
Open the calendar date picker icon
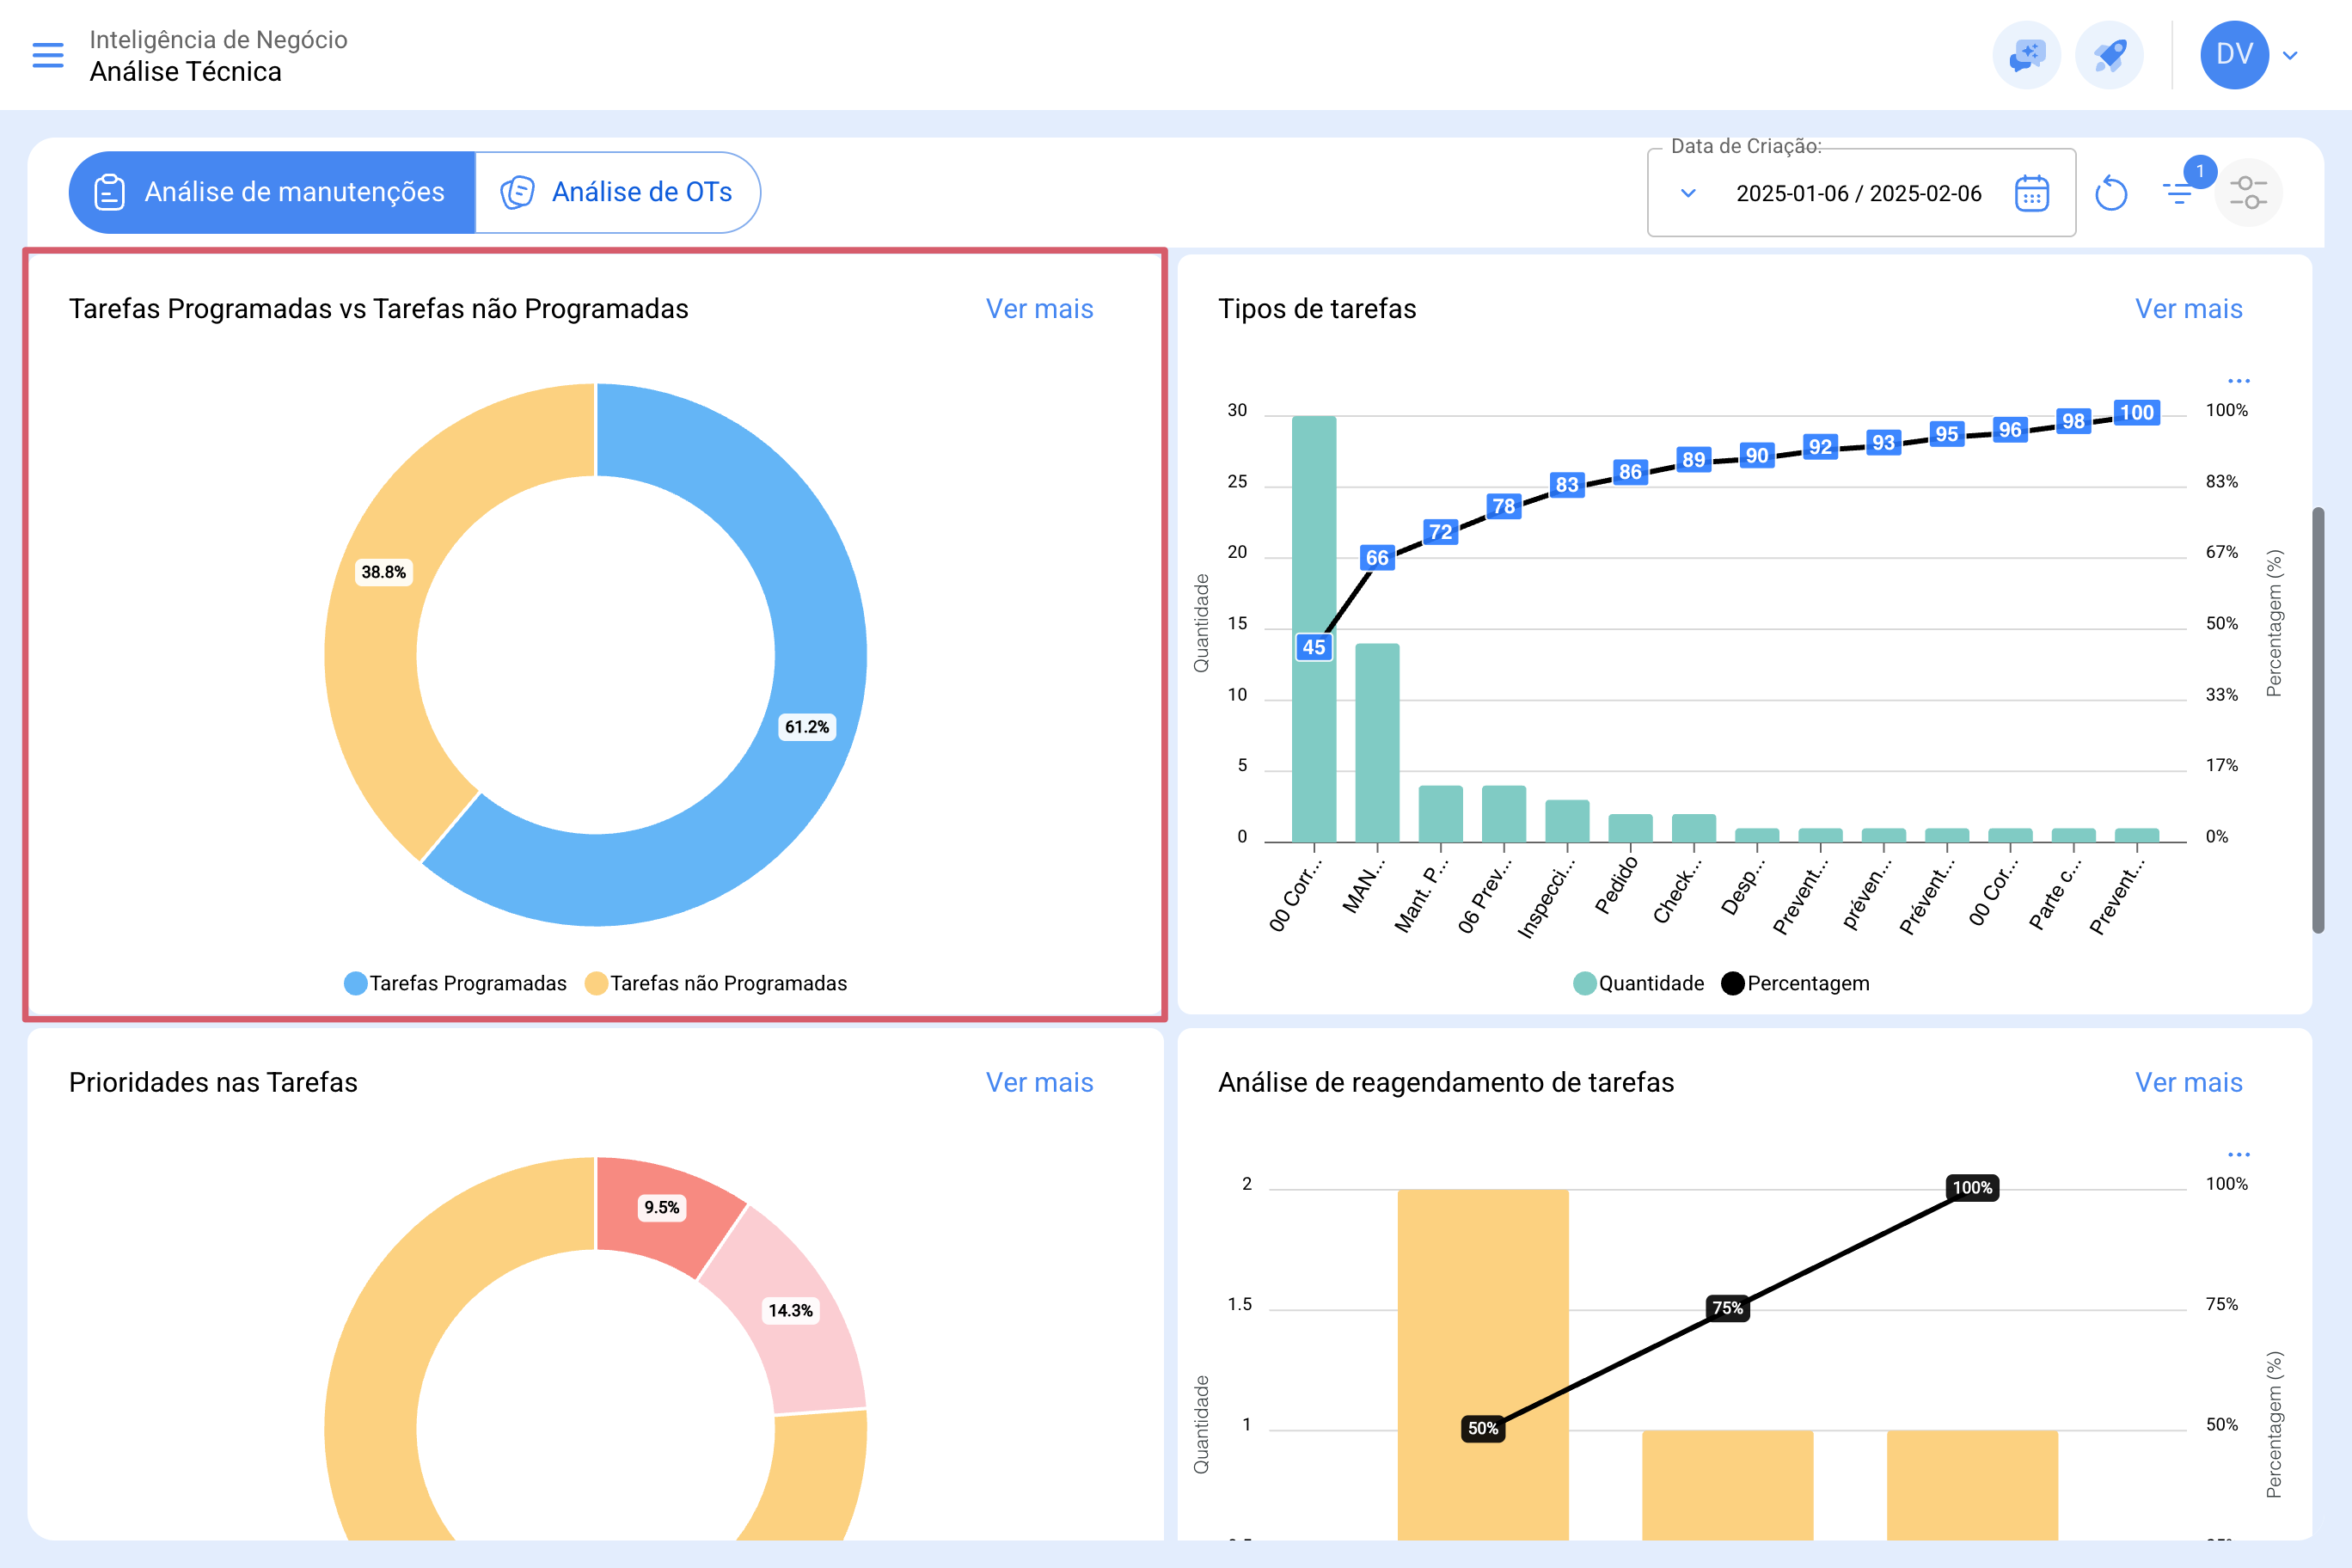tap(2031, 193)
